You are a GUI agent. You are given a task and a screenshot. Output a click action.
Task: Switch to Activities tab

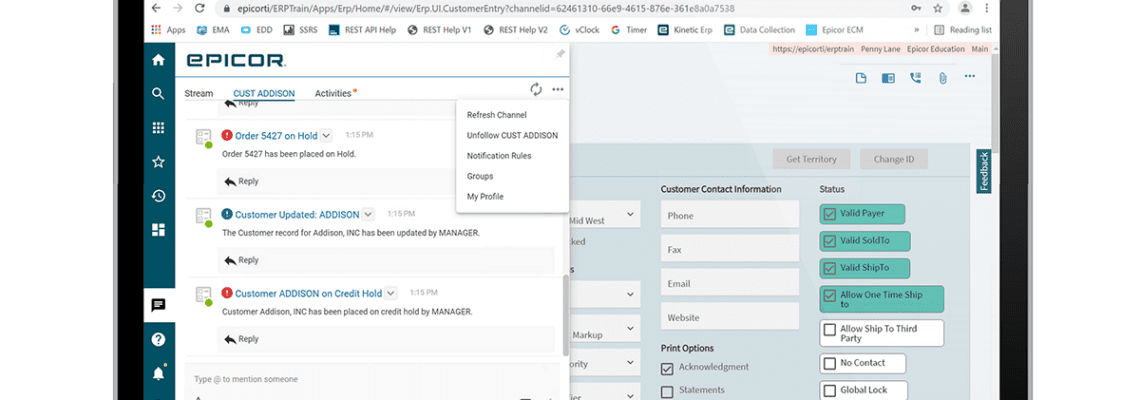(x=333, y=93)
